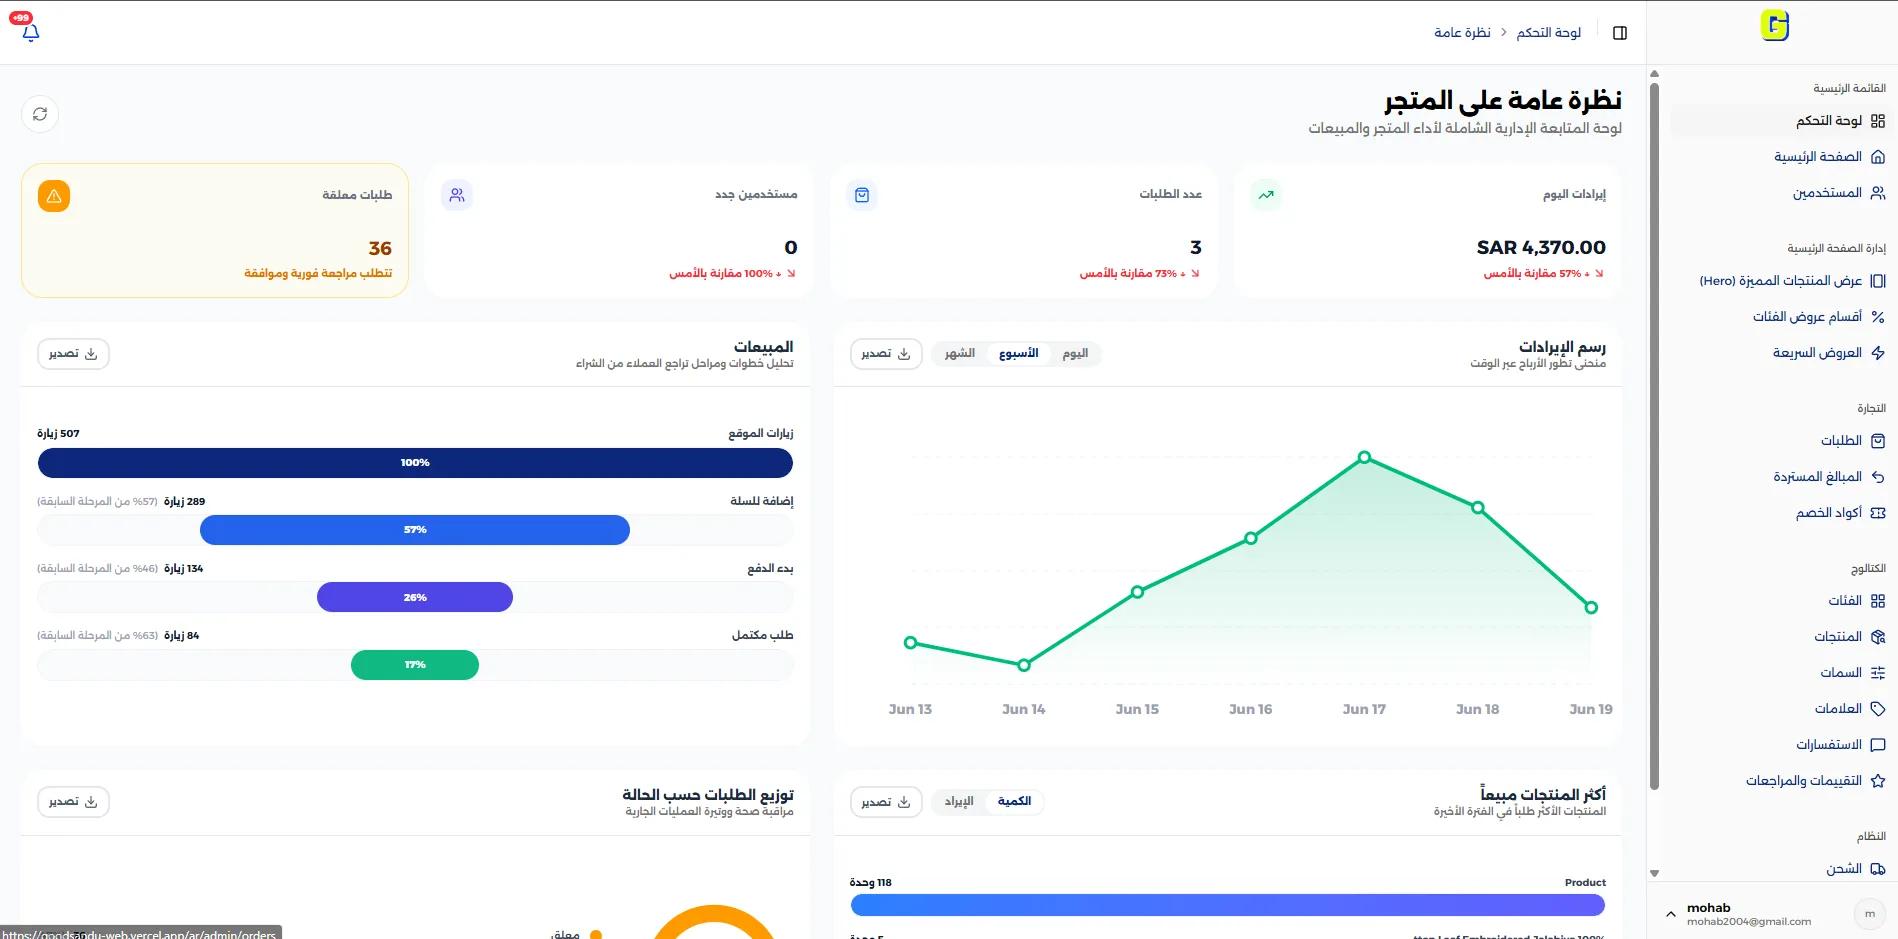Select الإيراد tab in top products
This screenshot has height=939, width=1898.
(x=959, y=802)
